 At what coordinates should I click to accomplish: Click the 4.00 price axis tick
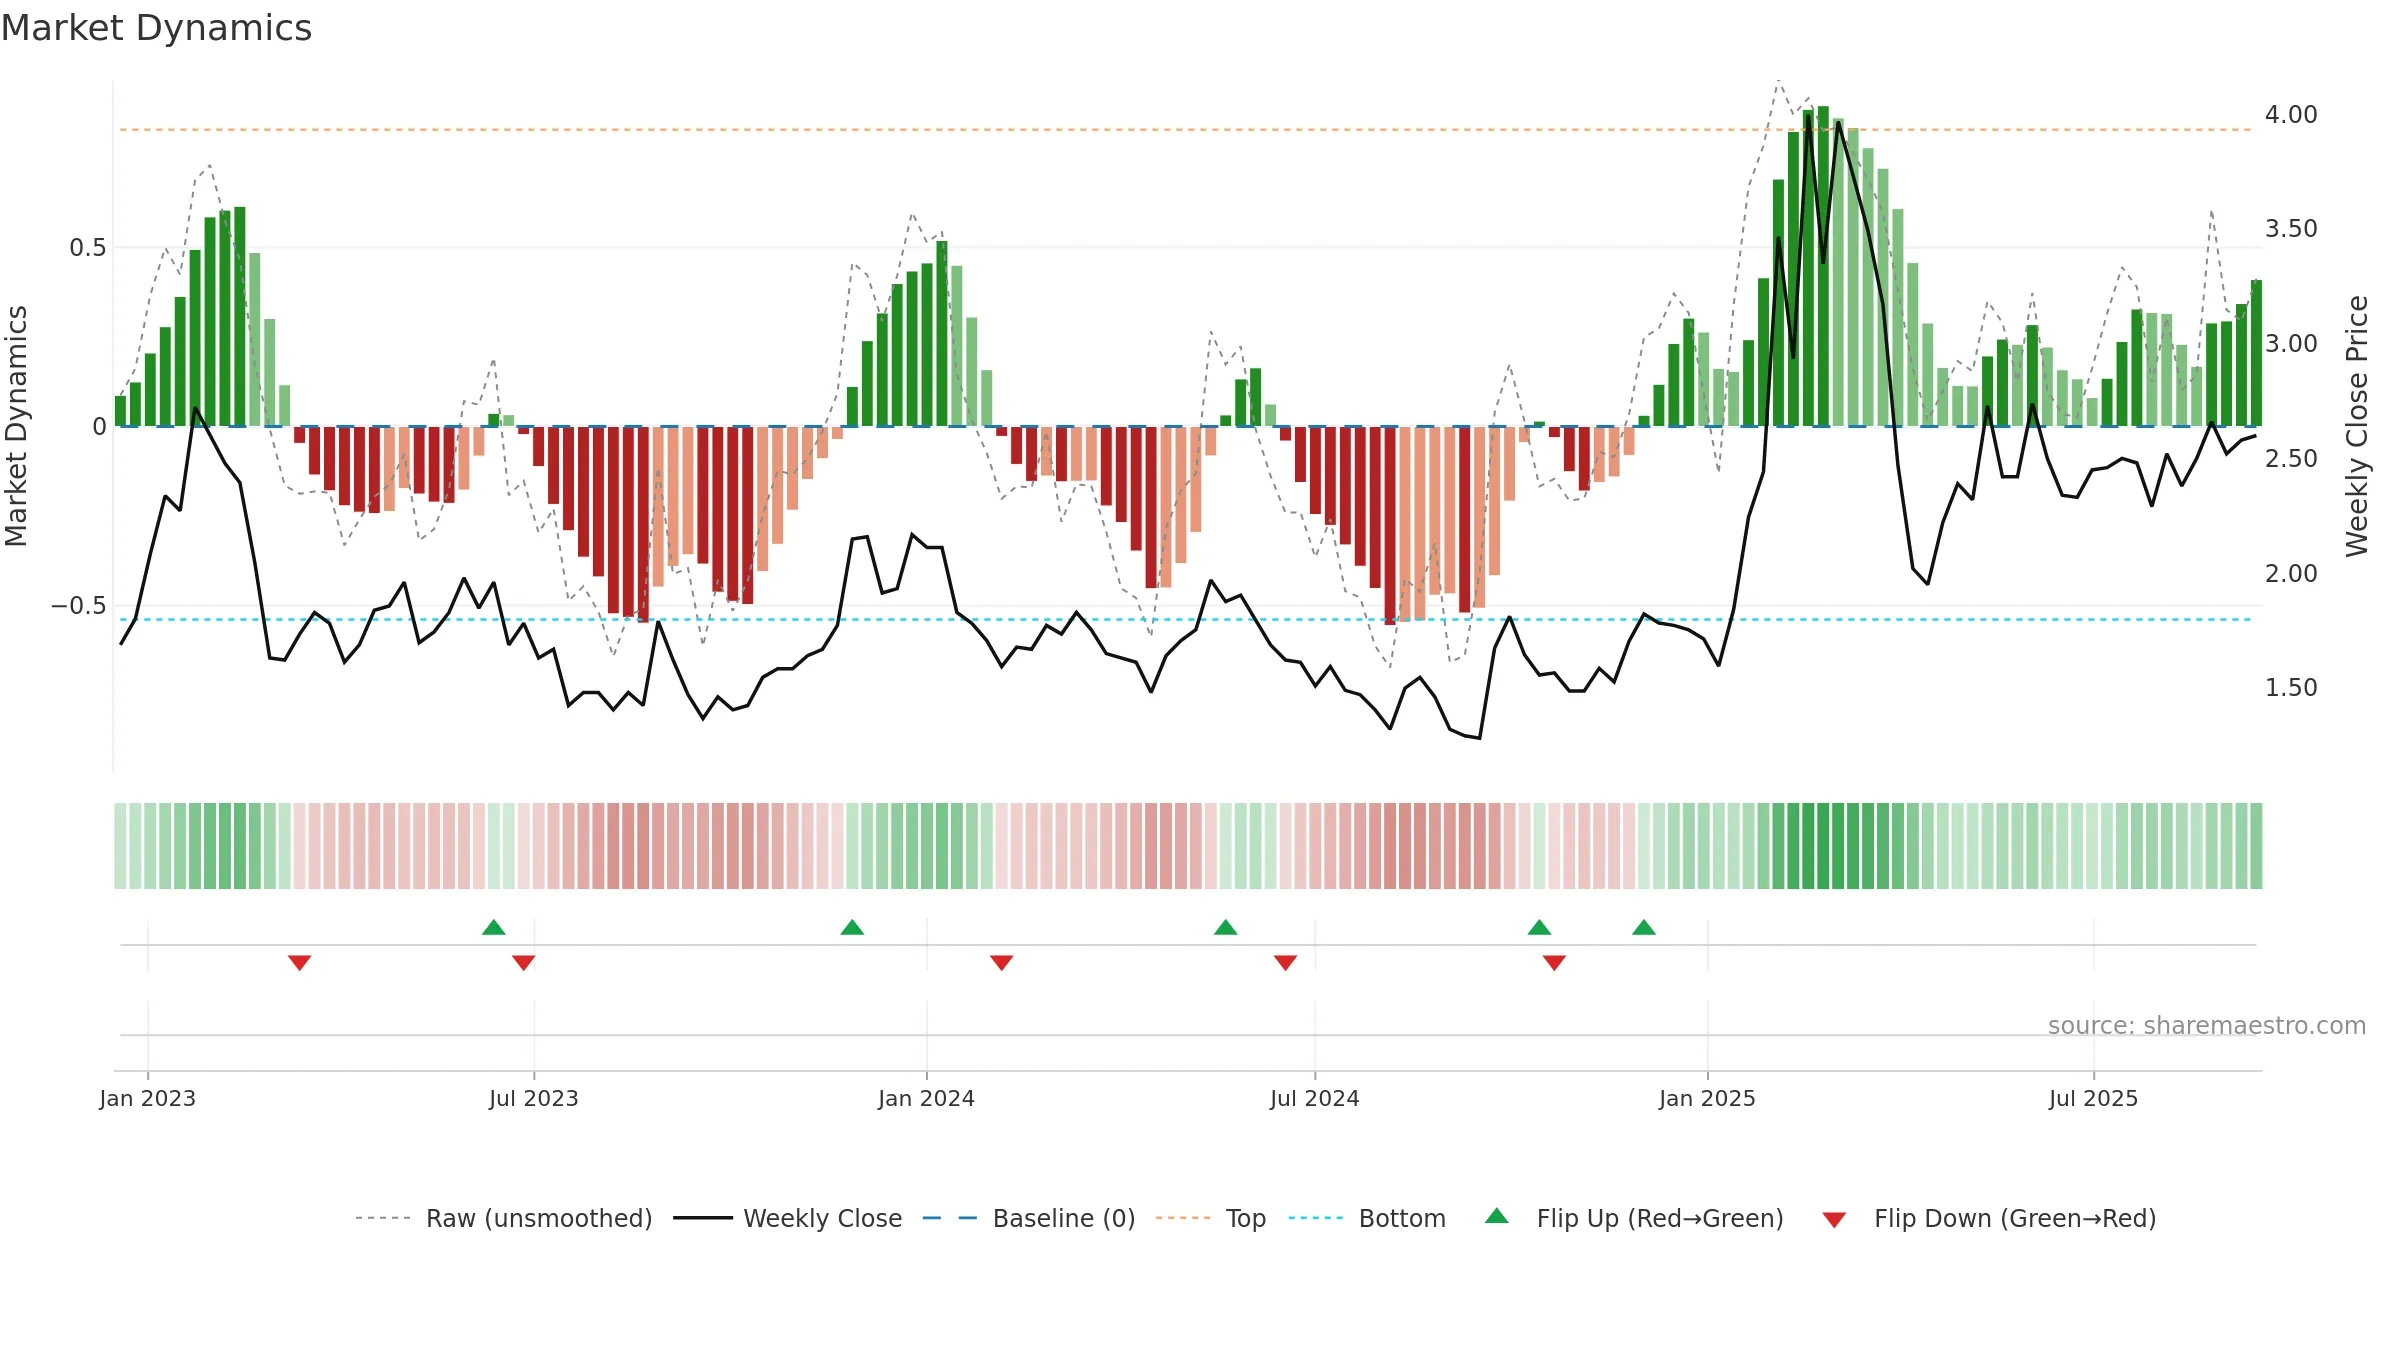2291,115
